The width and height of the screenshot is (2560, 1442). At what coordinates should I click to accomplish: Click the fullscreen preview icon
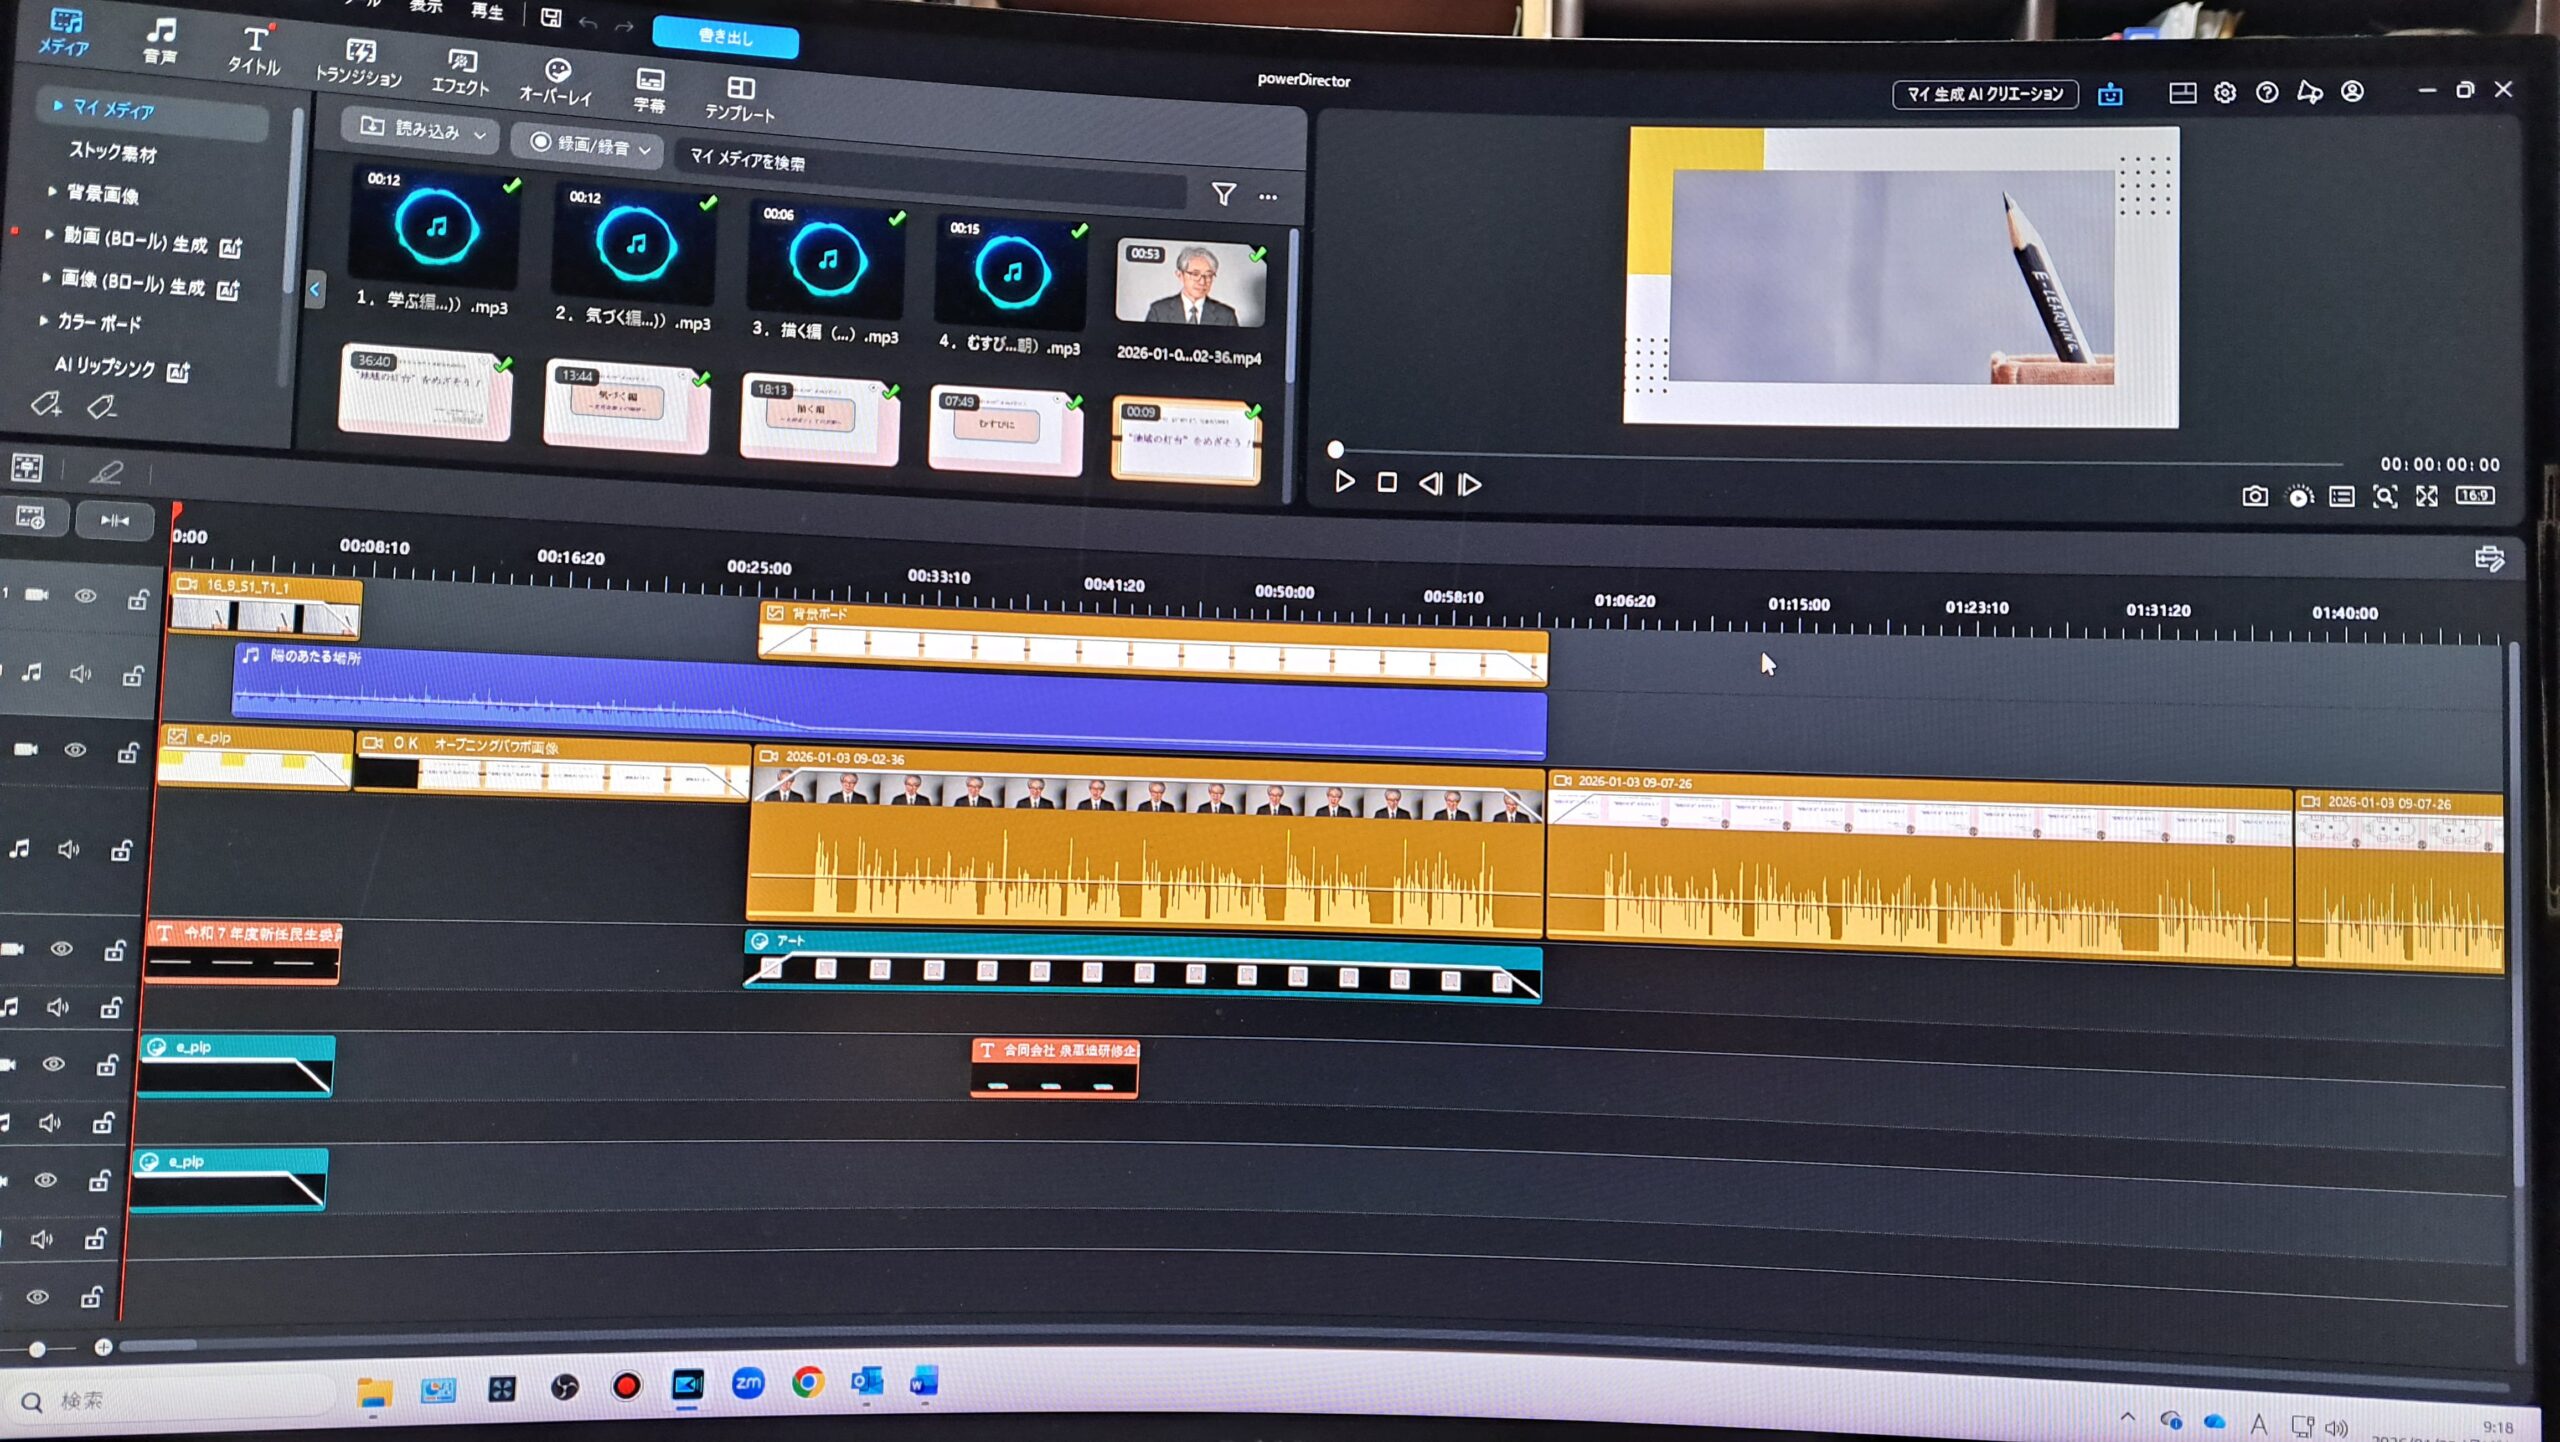tap(2427, 496)
